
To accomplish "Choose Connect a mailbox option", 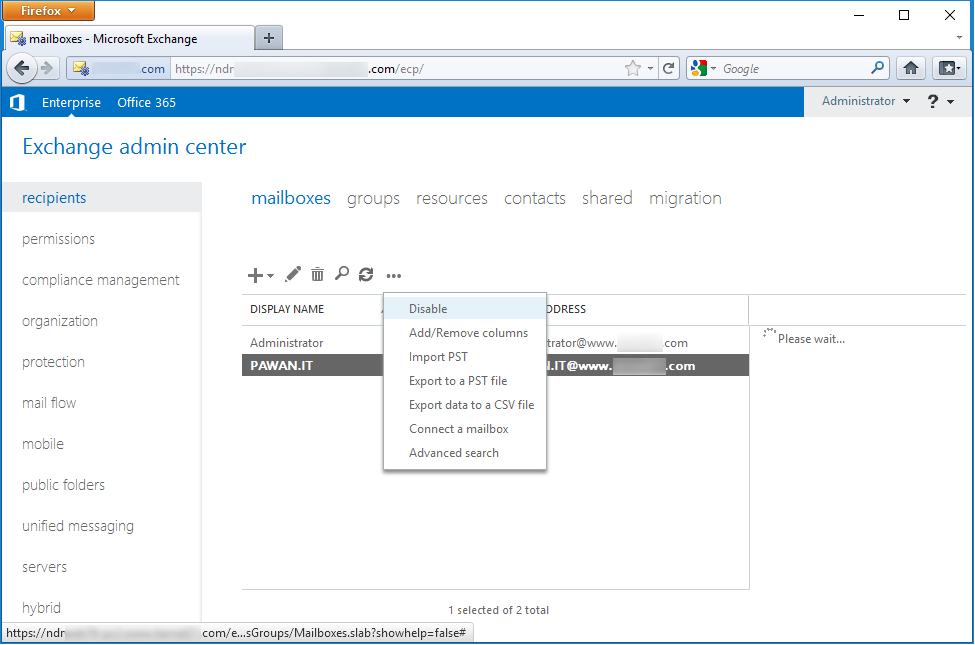I will [464, 429].
